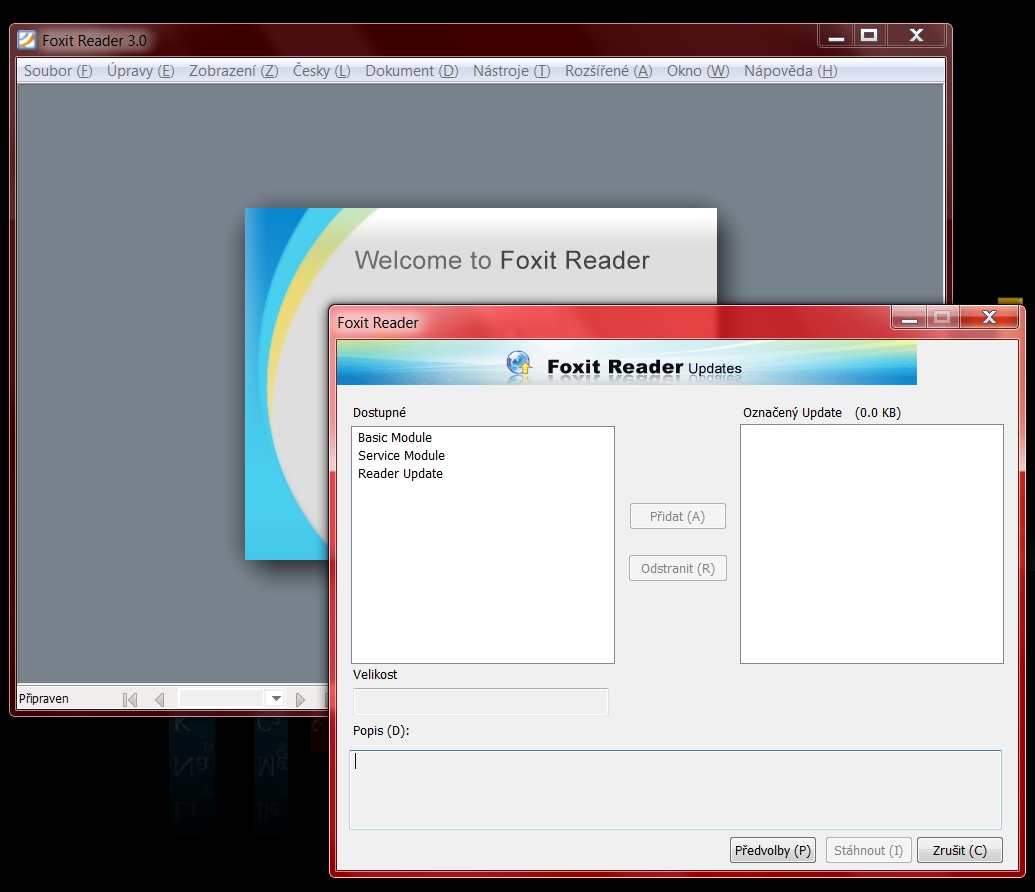Minimize the Foxit Reader updates dialog

pos(910,318)
